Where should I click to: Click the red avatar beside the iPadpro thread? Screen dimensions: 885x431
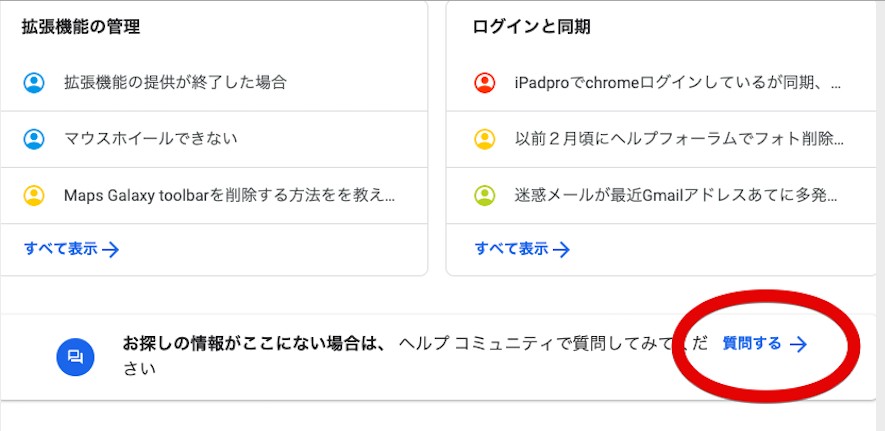point(485,83)
